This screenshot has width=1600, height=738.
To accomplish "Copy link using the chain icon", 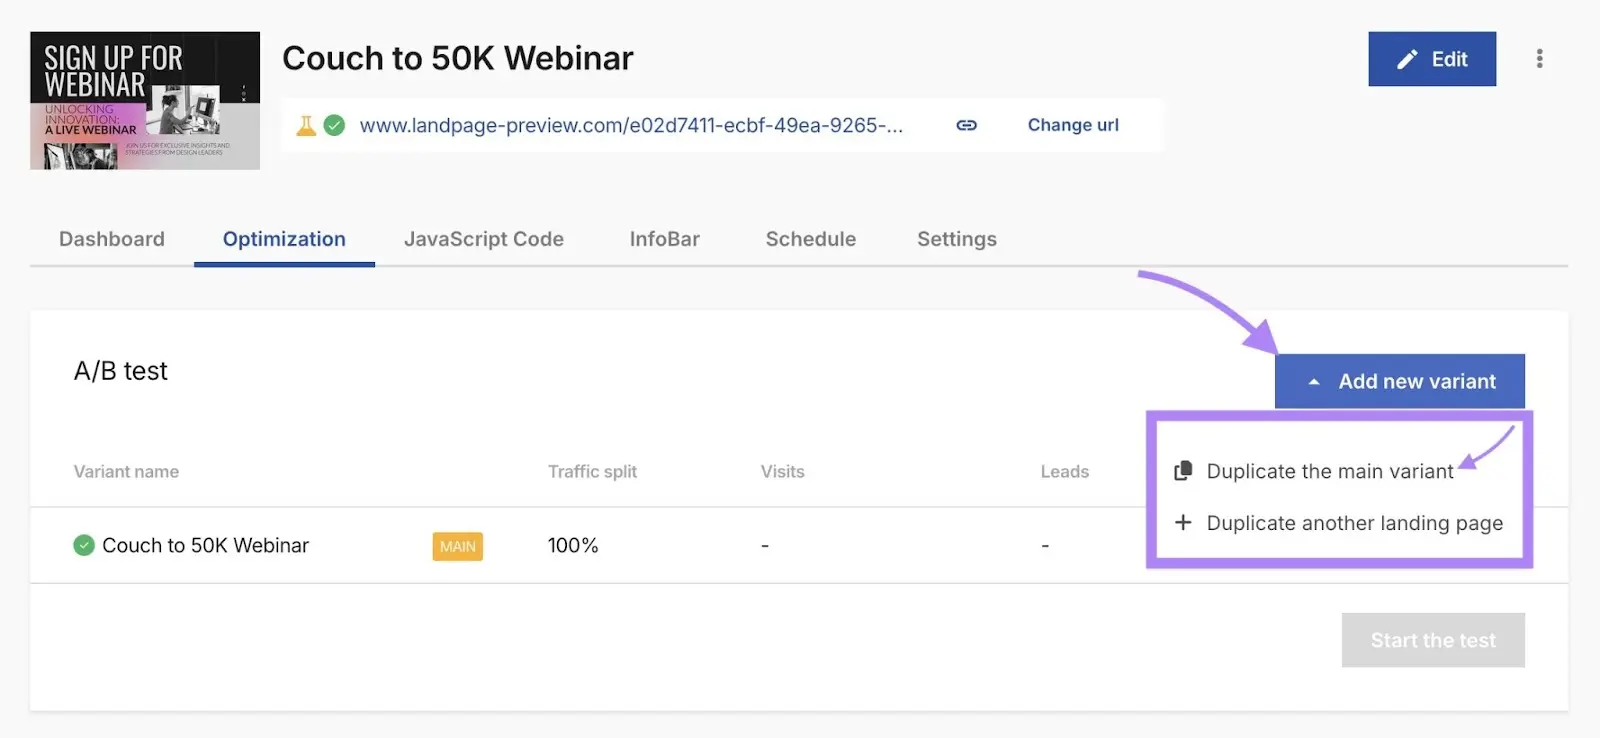I will point(966,125).
